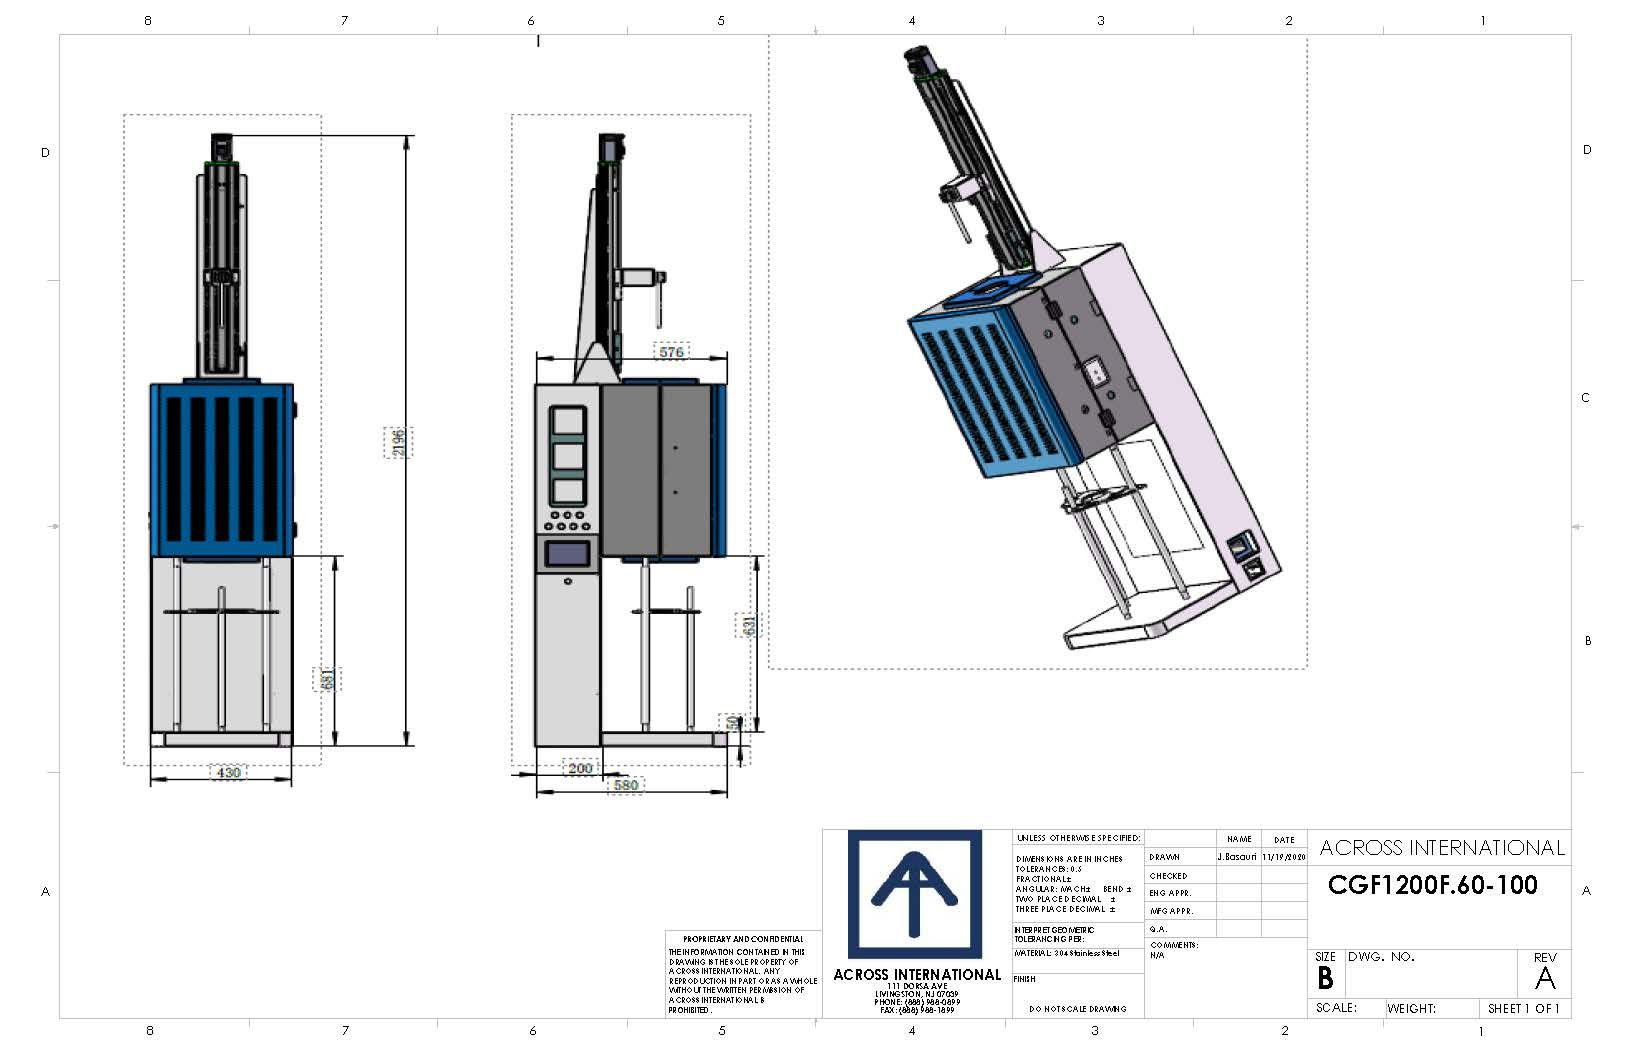
Task: Click the REV A revision box
Action: pos(1544,972)
